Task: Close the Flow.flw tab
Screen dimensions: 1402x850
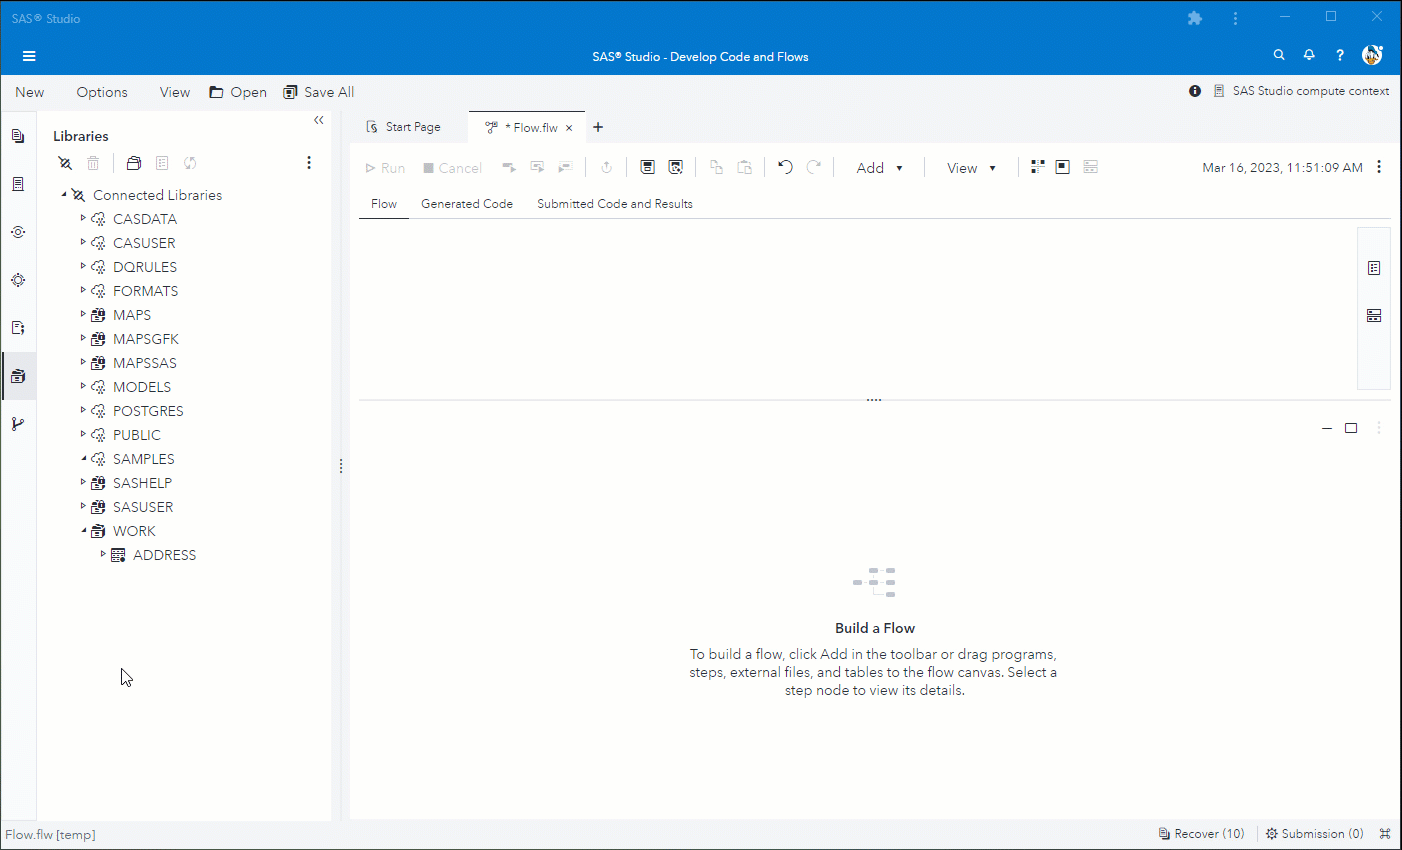Action: click(x=569, y=128)
